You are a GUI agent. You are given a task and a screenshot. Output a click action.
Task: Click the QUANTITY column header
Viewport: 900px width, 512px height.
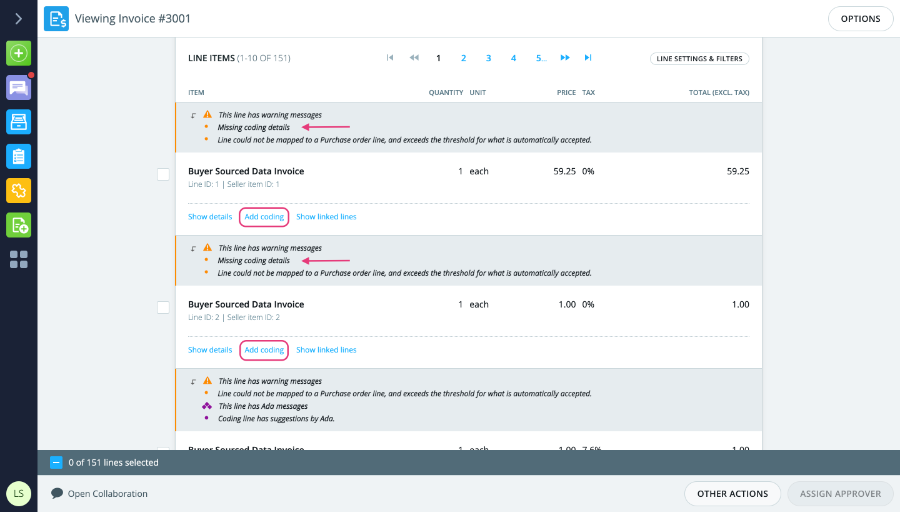tap(445, 92)
